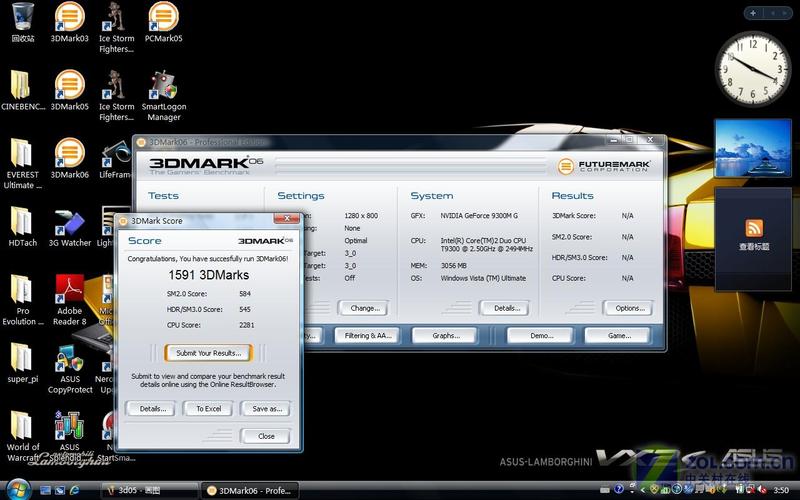The width and height of the screenshot is (800, 500).
Task: Click the sidebar add-gadget plus button
Action: (x=753, y=13)
